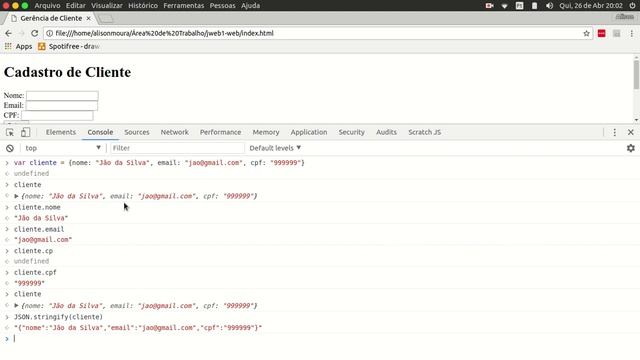The image size is (640, 360).
Task: Click the empty console prompt line
Action: click(x=320, y=338)
